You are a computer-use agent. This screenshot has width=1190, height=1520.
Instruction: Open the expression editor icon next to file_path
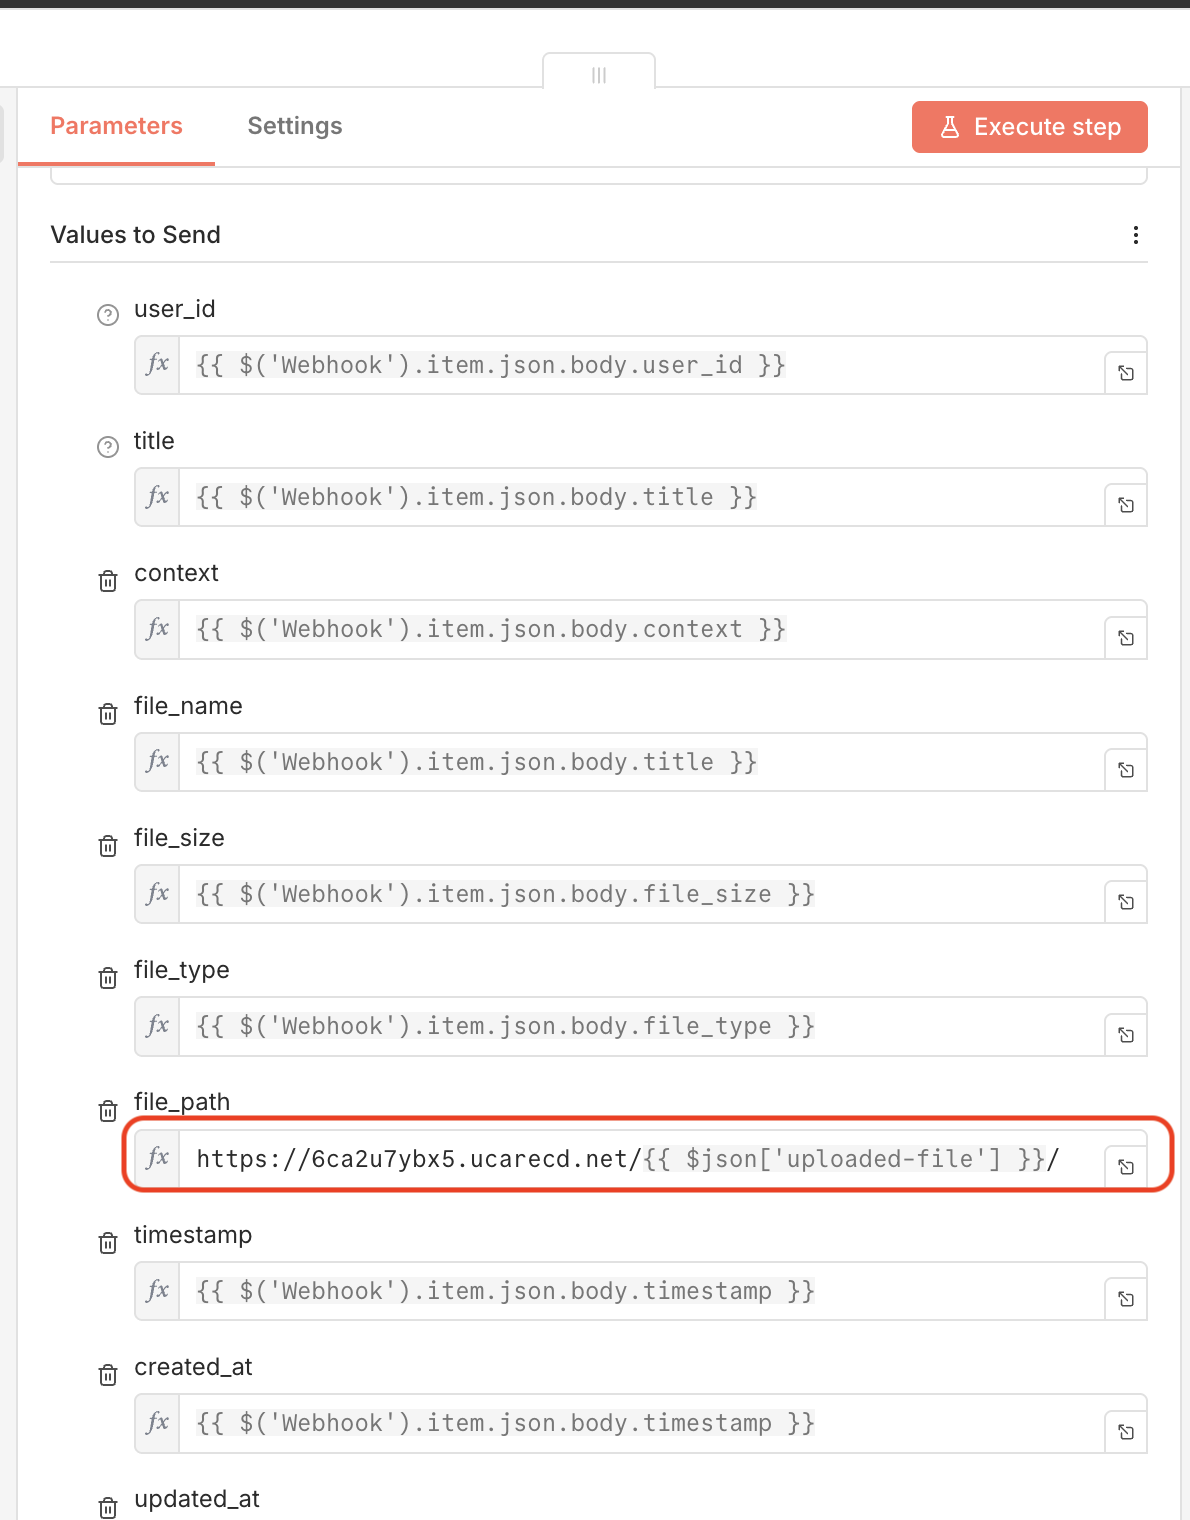tap(1126, 1165)
